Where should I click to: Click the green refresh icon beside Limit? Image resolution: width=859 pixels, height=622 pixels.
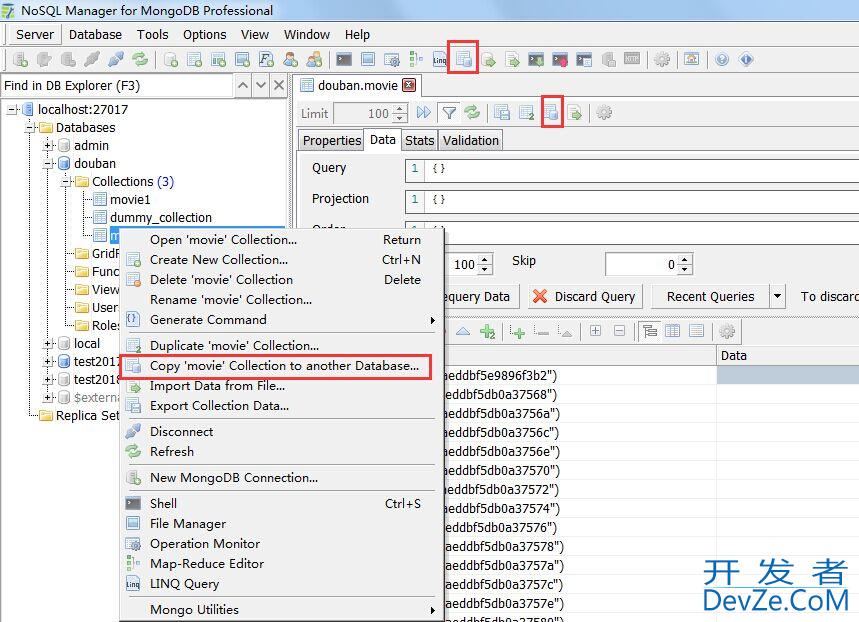coord(472,113)
